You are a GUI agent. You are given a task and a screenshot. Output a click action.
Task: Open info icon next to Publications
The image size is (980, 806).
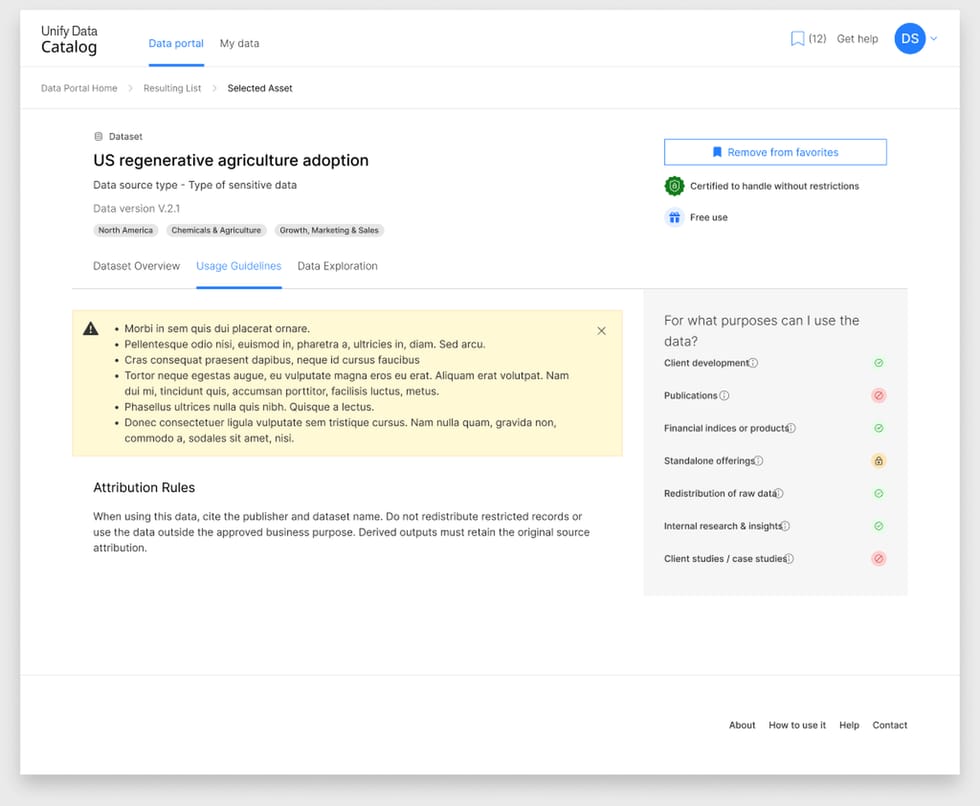(724, 396)
